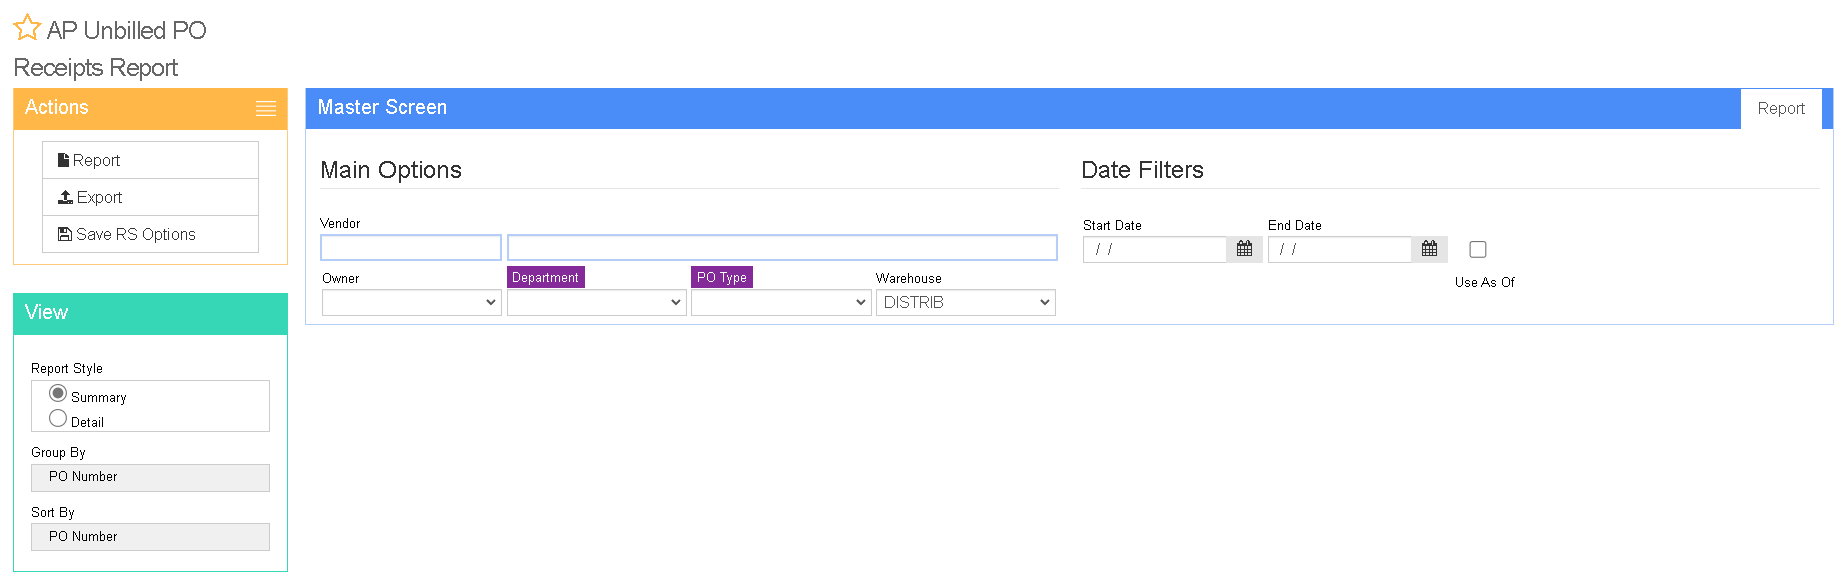Run the Report action
Image resolution: width=1843 pixels, height=579 pixels.
(150, 160)
